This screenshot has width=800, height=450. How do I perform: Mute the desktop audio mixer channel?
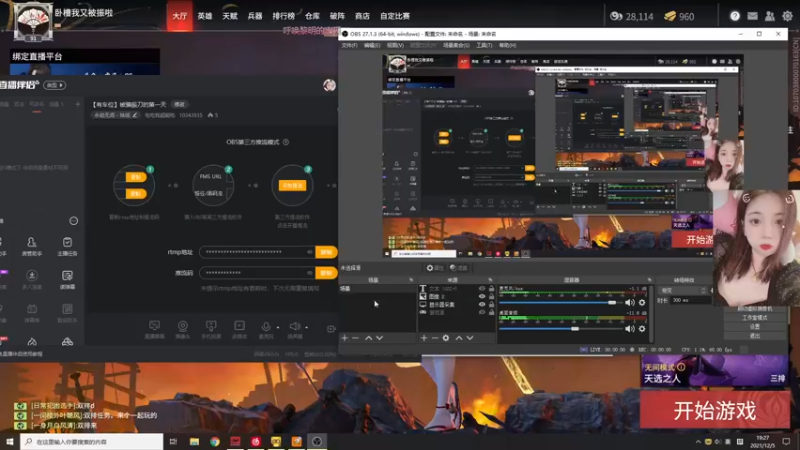630,329
